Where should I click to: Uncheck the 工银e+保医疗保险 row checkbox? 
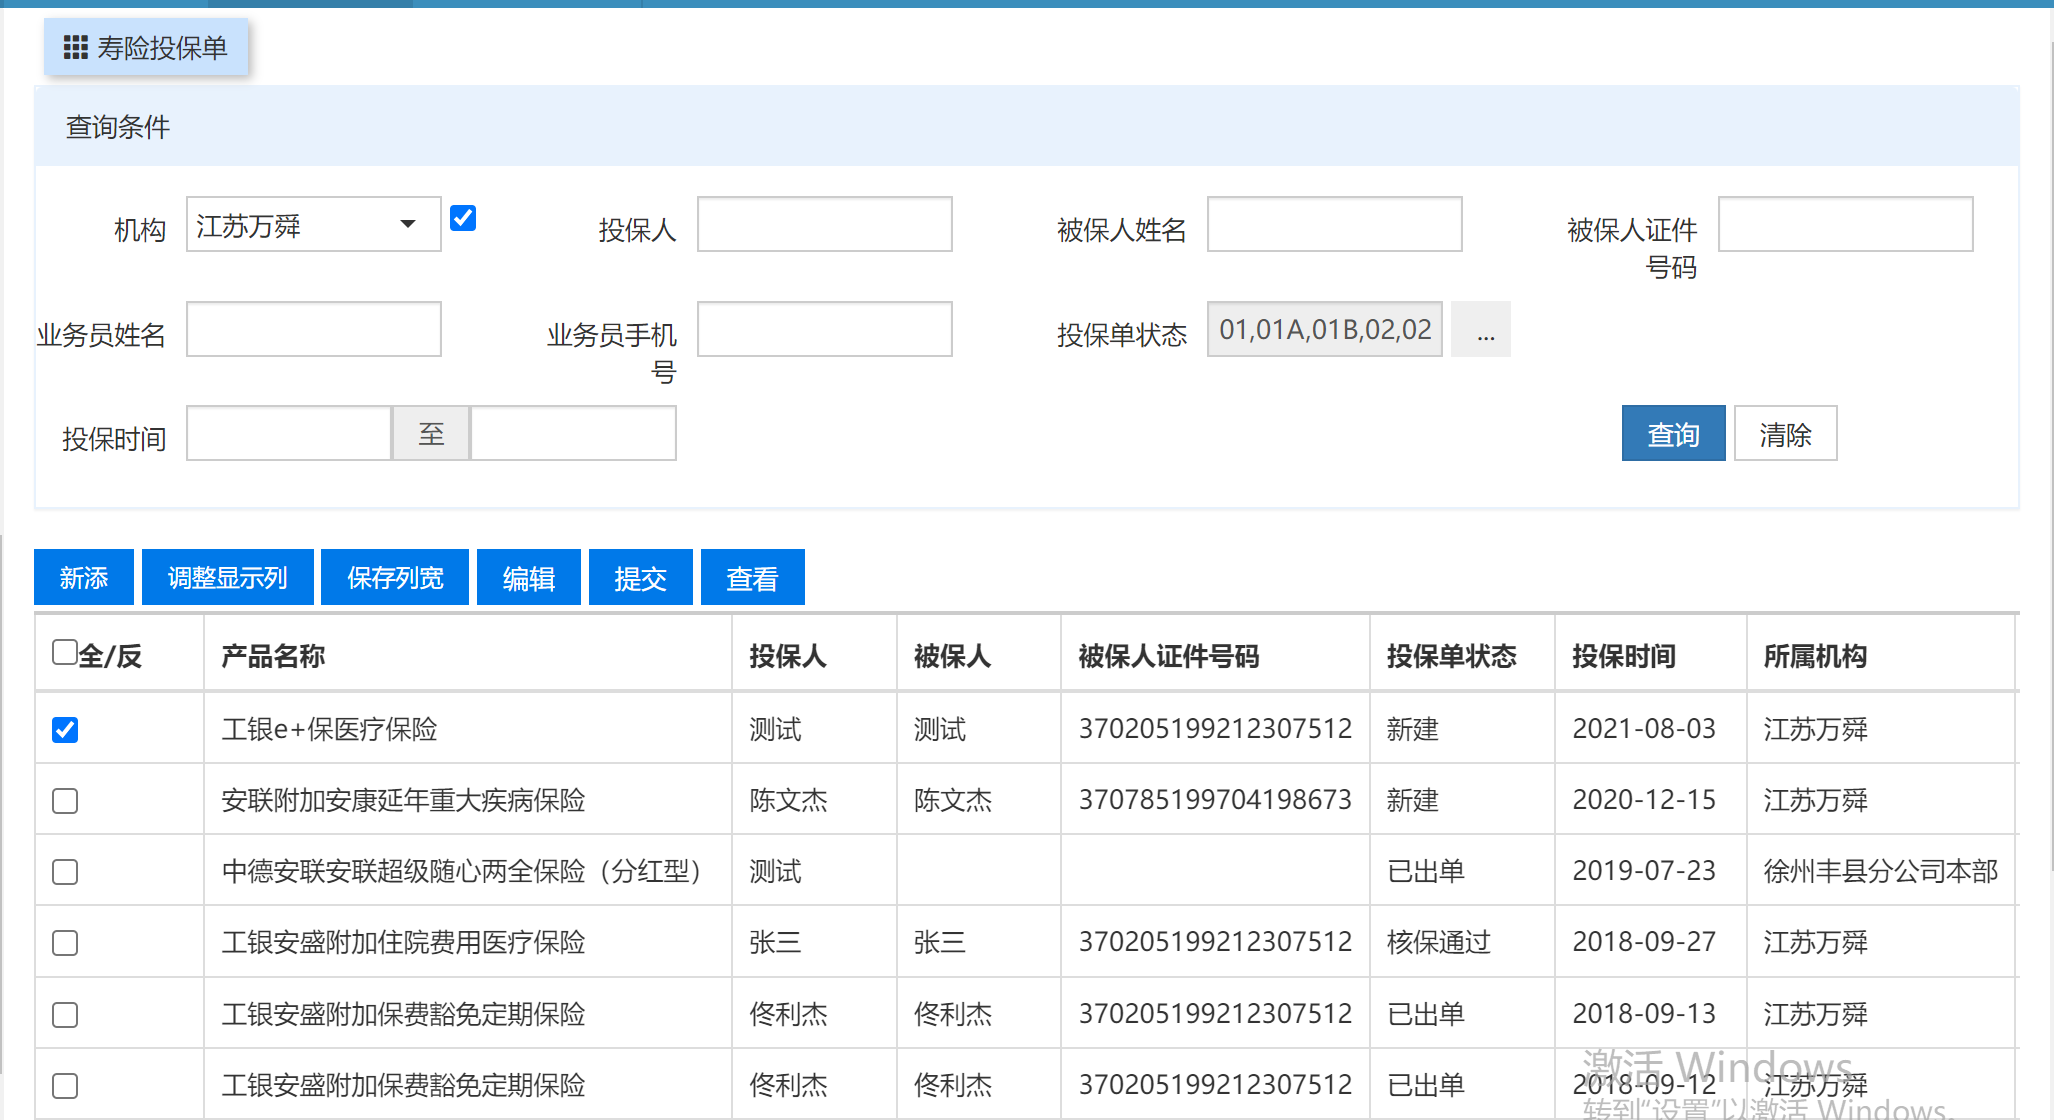tap(65, 730)
